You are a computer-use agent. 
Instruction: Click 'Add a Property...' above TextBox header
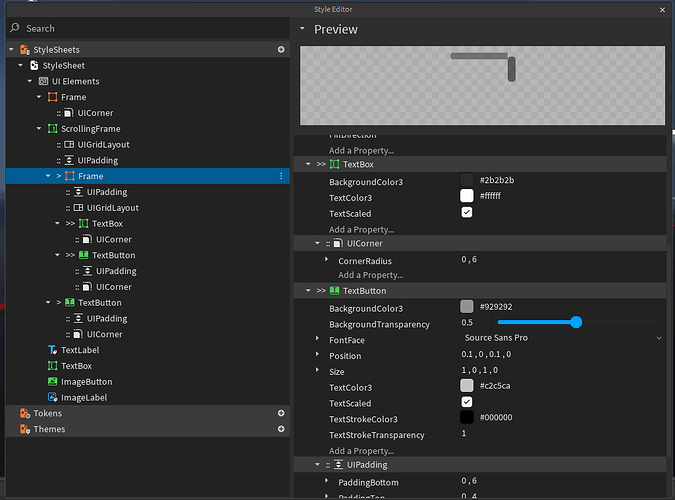[x=361, y=150]
